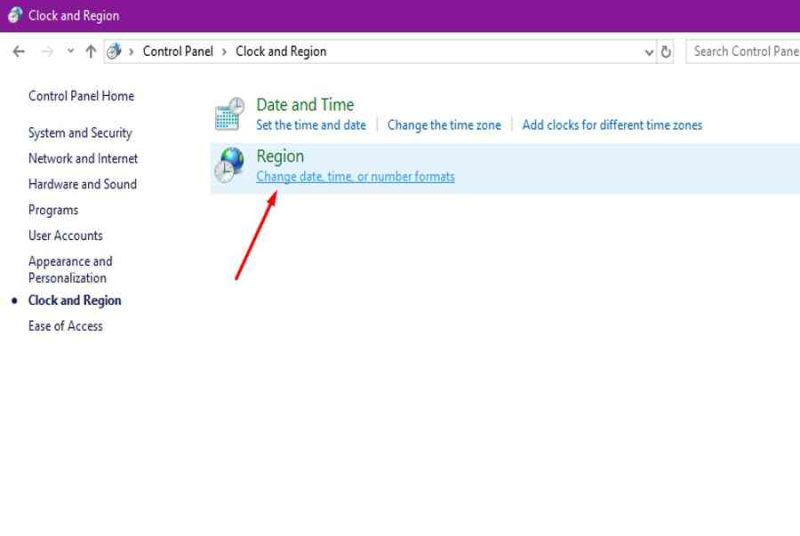This screenshot has height=536, width=800.
Task: Open Programs category
Action: pyautogui.click(x=54, y=210)
